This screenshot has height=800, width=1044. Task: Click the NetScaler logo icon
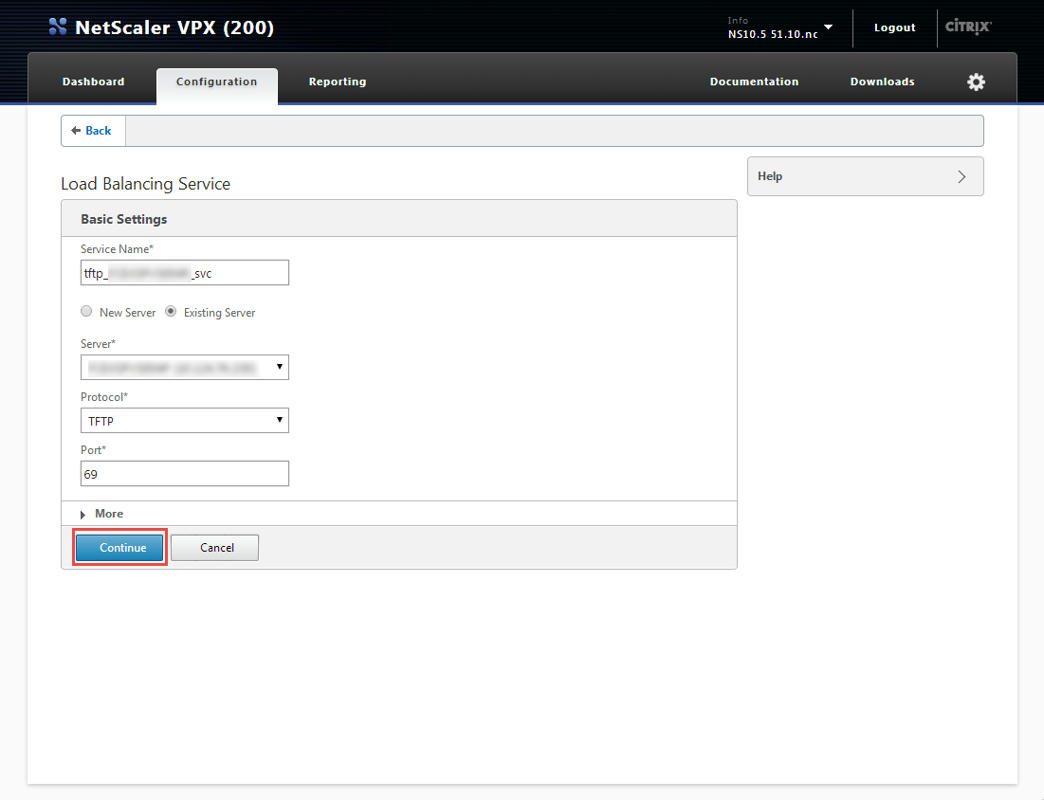click(x=58, y=27)
